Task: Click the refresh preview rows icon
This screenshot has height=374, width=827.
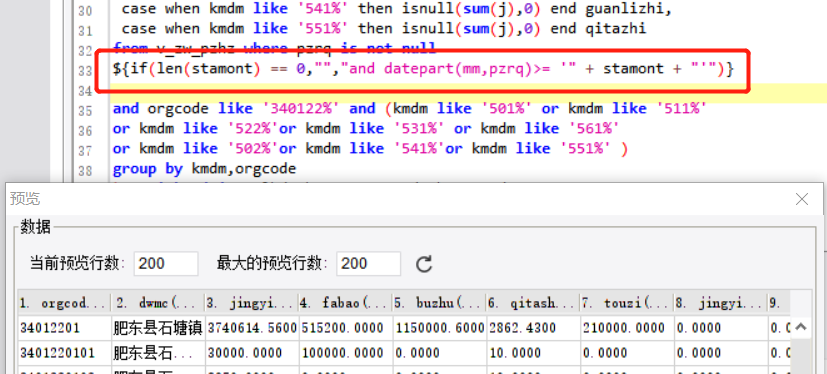Action: [x=424, y=264]
